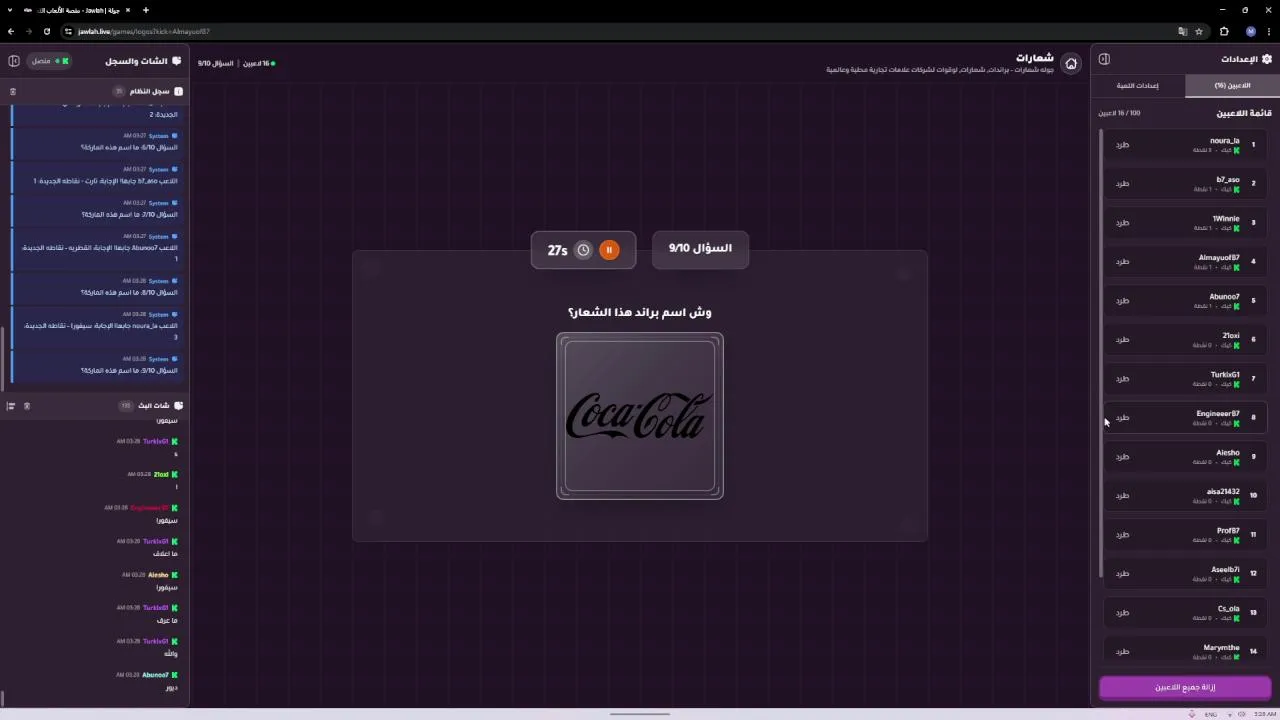Click the question text وش اسم براند هذا الشعار؟

(x=640, y=312)
